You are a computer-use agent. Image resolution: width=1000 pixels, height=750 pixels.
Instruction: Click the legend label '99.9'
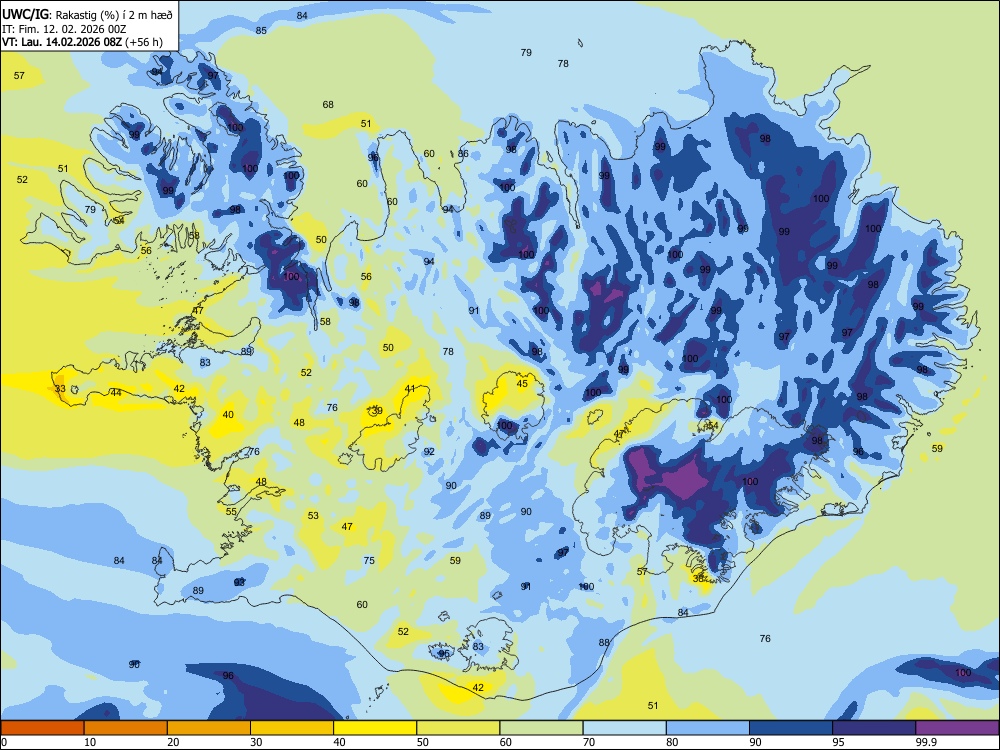click(926, 742)
